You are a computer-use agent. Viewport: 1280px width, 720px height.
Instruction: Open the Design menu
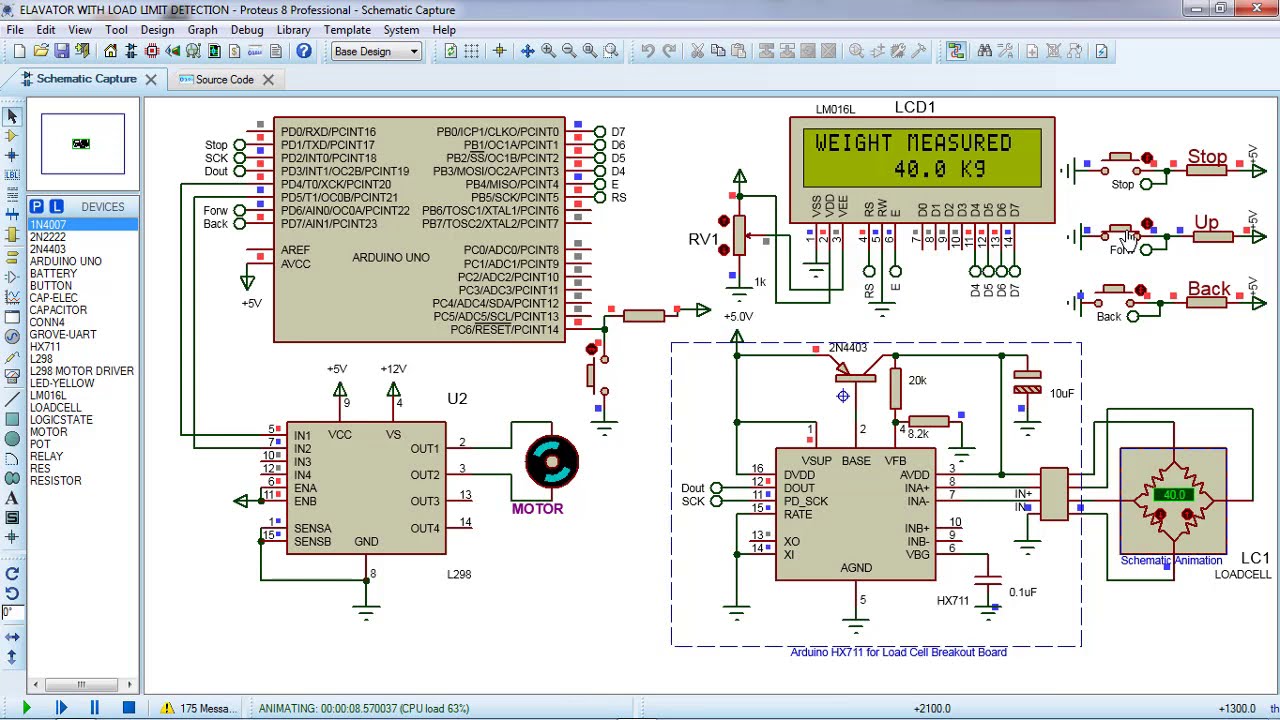[x=157, y=30]
